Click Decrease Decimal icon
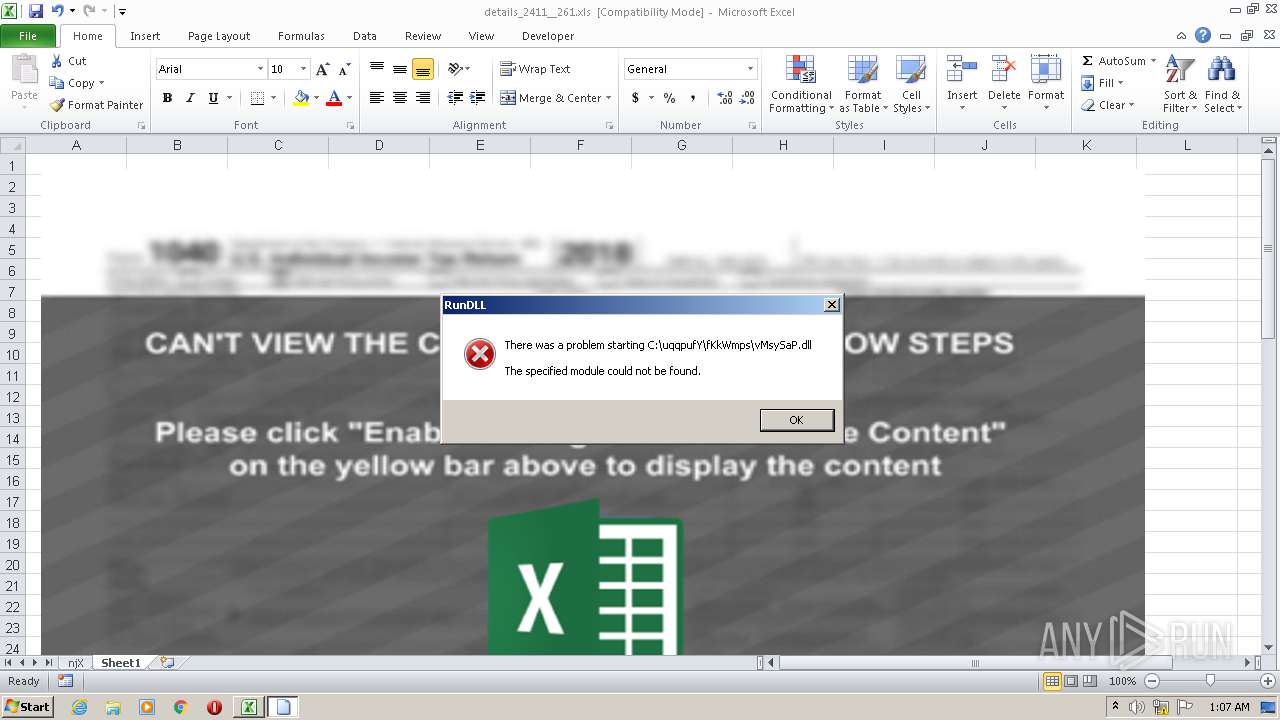The width and height of the screenshot is (1280, 720). tap(749, 98)
